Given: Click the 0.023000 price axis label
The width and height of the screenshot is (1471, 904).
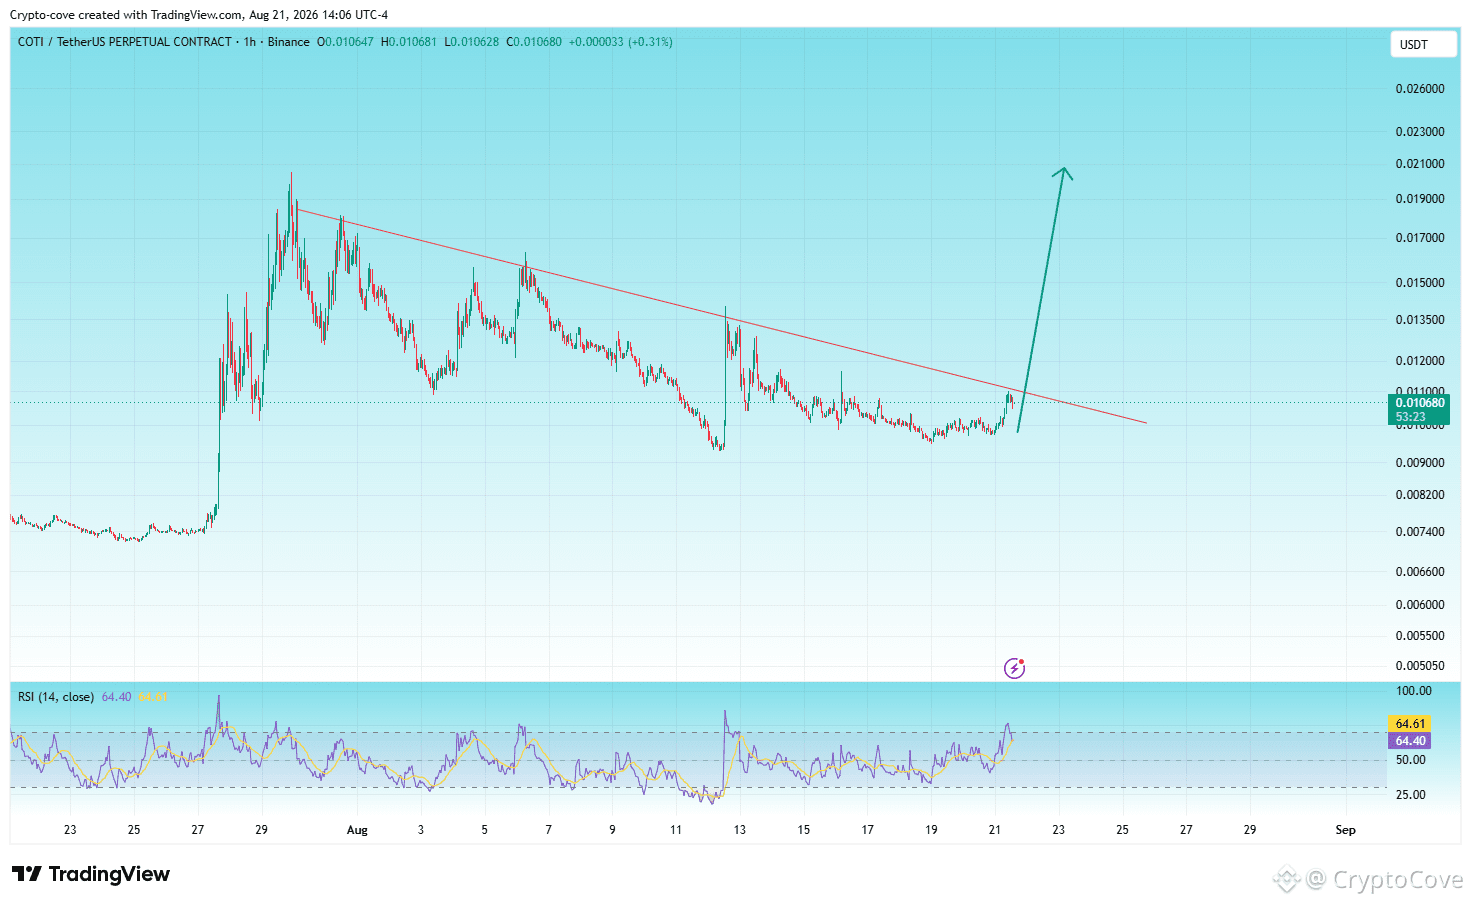Looking at the screenshot, I should [x=1420, y=132].
